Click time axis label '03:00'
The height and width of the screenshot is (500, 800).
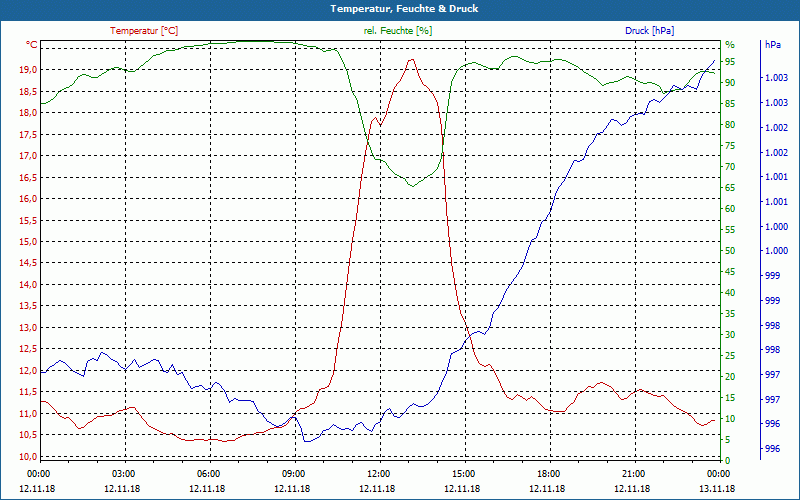pyautogui.click(x=122, y=473)
